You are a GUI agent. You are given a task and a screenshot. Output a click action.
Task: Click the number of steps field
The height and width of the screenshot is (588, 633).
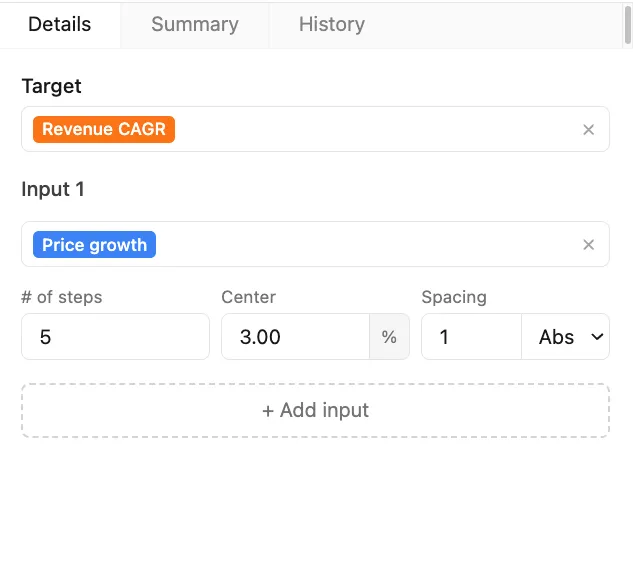coord(115,337)
